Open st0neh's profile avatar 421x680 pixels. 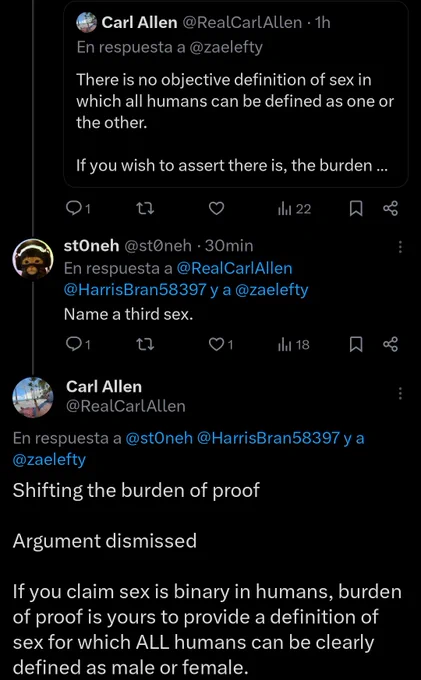pos(33,259)
